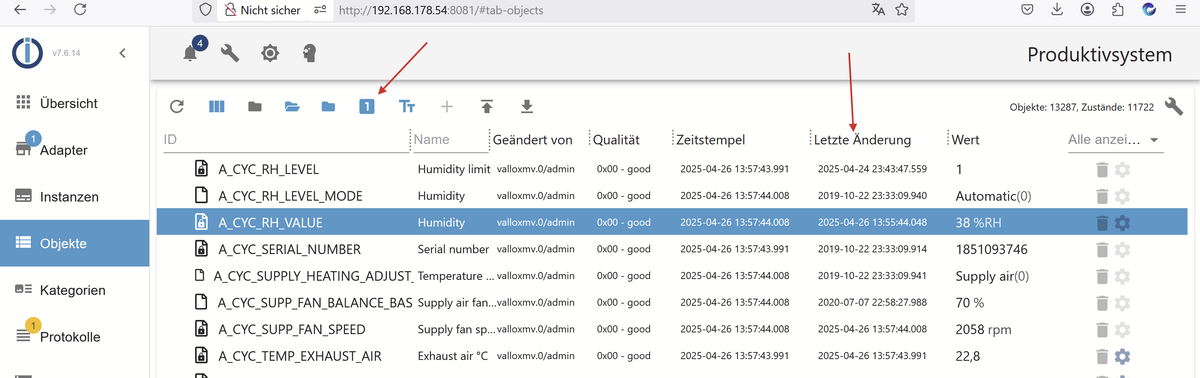The width and height of the screenshot is (1200, 378).
Task: Open settings gear for A_CYC_RH_LEVEL
Action: pos(1122,169)
